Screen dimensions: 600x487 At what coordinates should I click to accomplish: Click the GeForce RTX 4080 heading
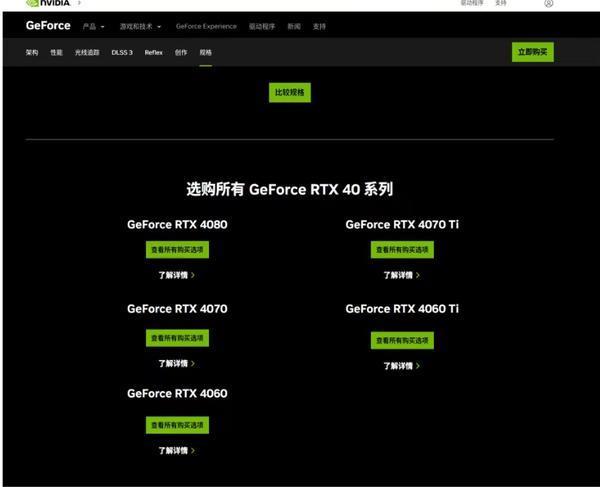[x=177, y=225]
